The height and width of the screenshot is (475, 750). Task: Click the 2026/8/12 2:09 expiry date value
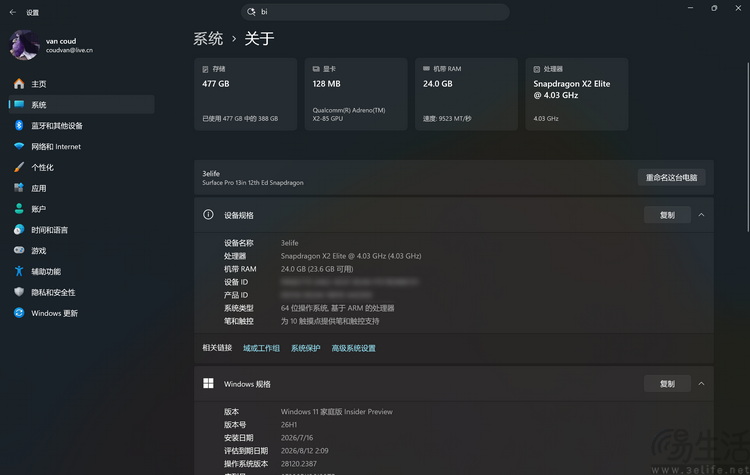coord(304,451)
